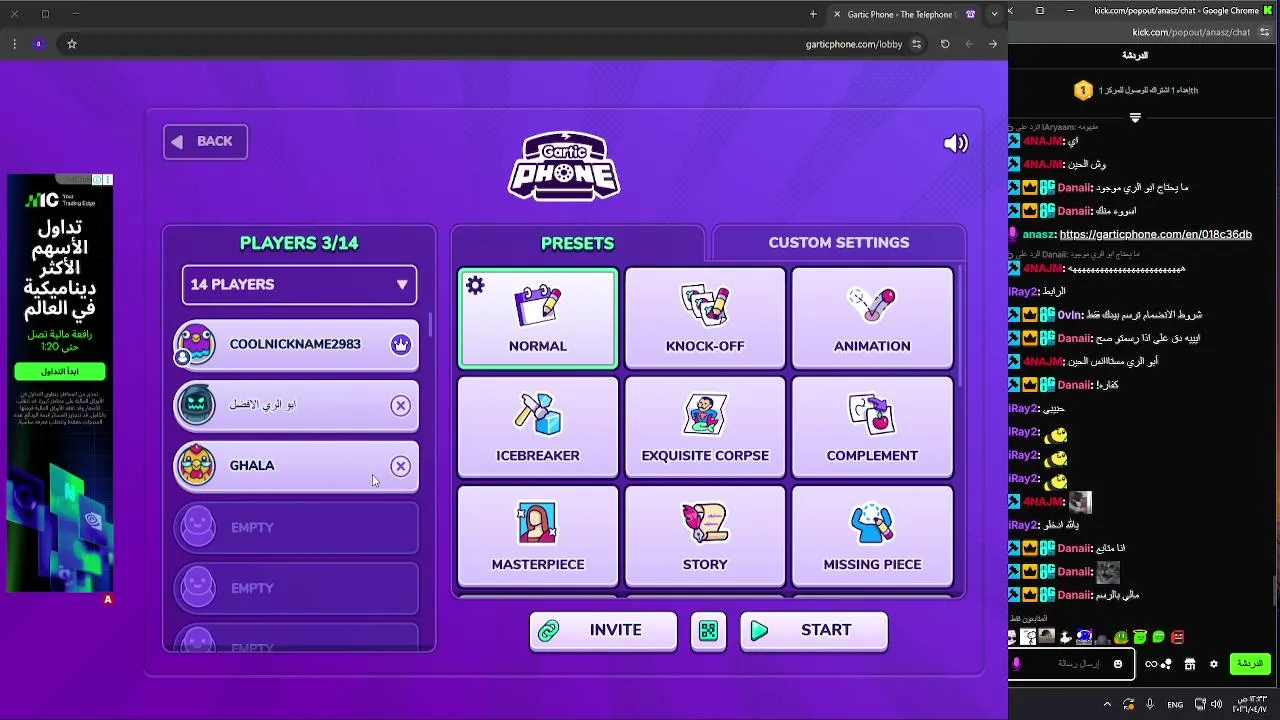Select the Knock-Off preset
The image size is (1280, 720).
point(705,318)
